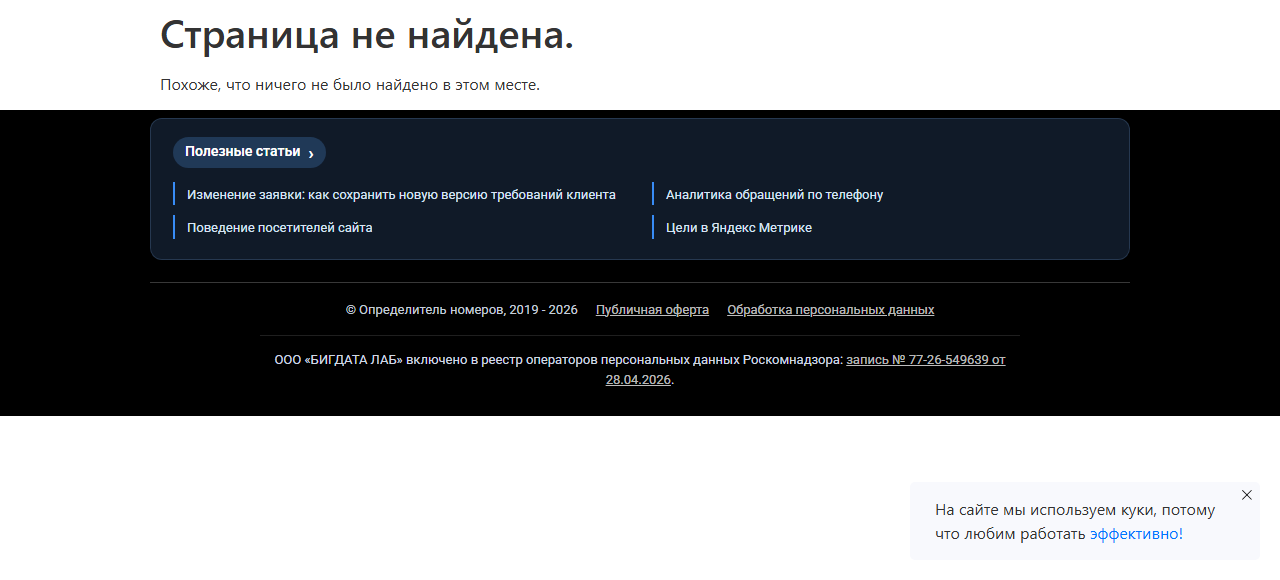Image resolution: width=1280 pixels, height=580 pixels.
Task: Open article Цели в Яндекс Метрике
Action: 739,228
